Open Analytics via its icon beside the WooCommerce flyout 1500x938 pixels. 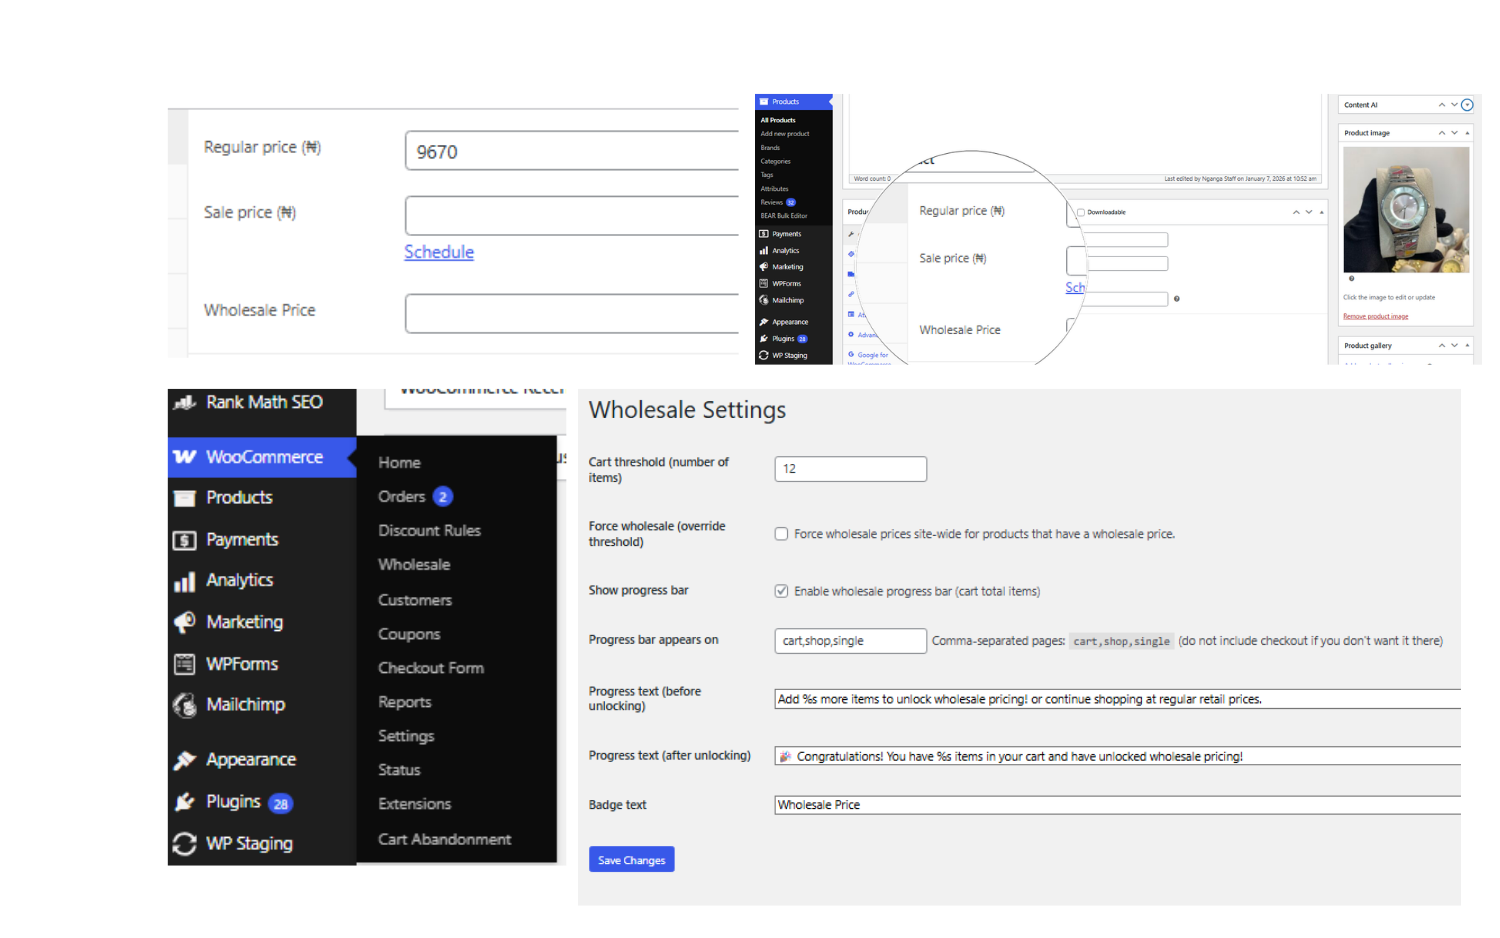[x=184, y=581]
